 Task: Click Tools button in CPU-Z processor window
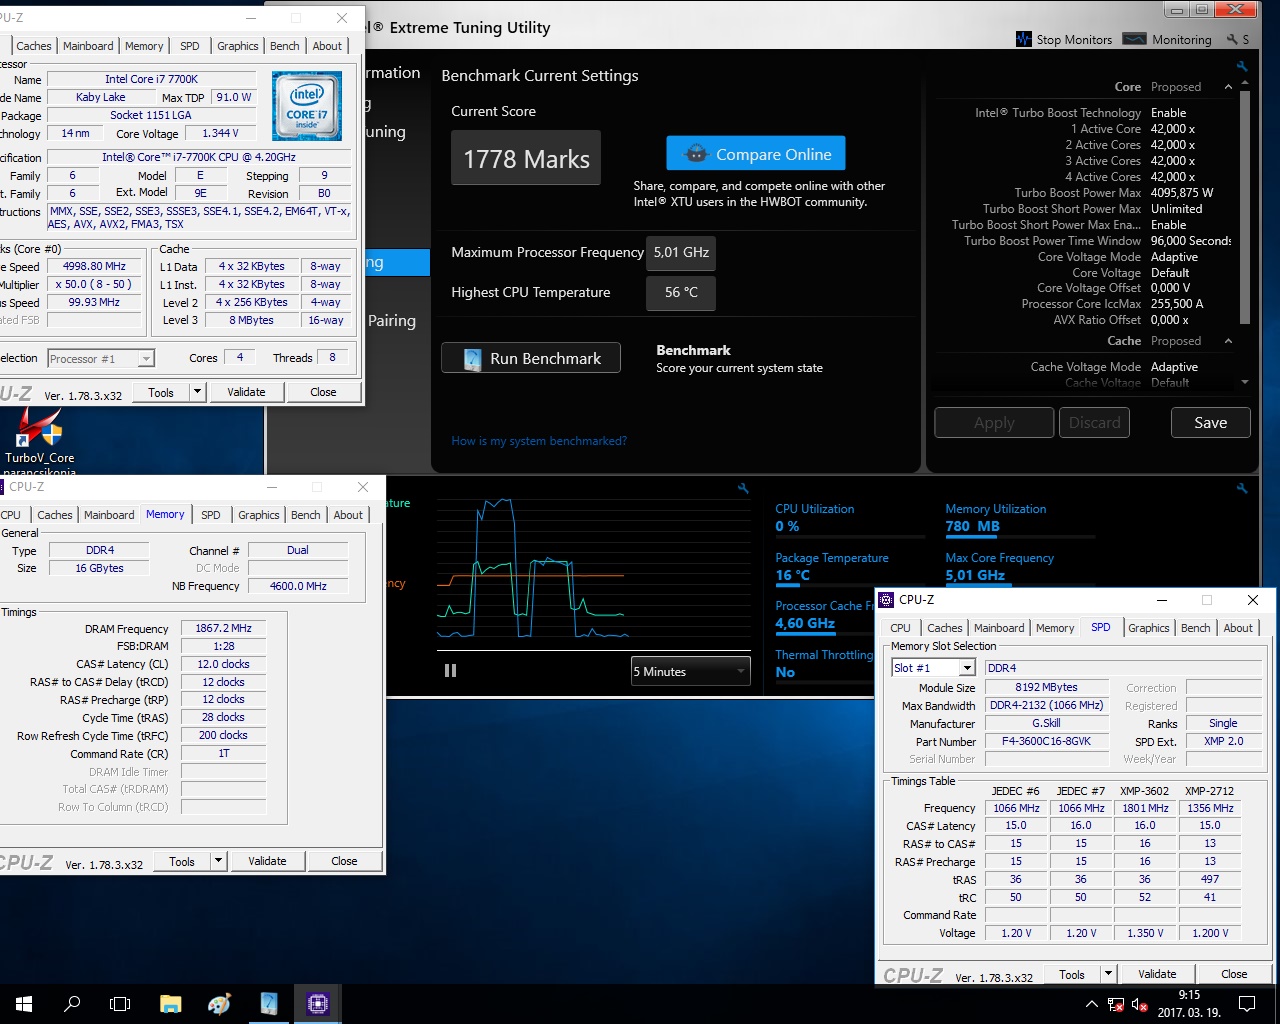[x=161, y=392]
